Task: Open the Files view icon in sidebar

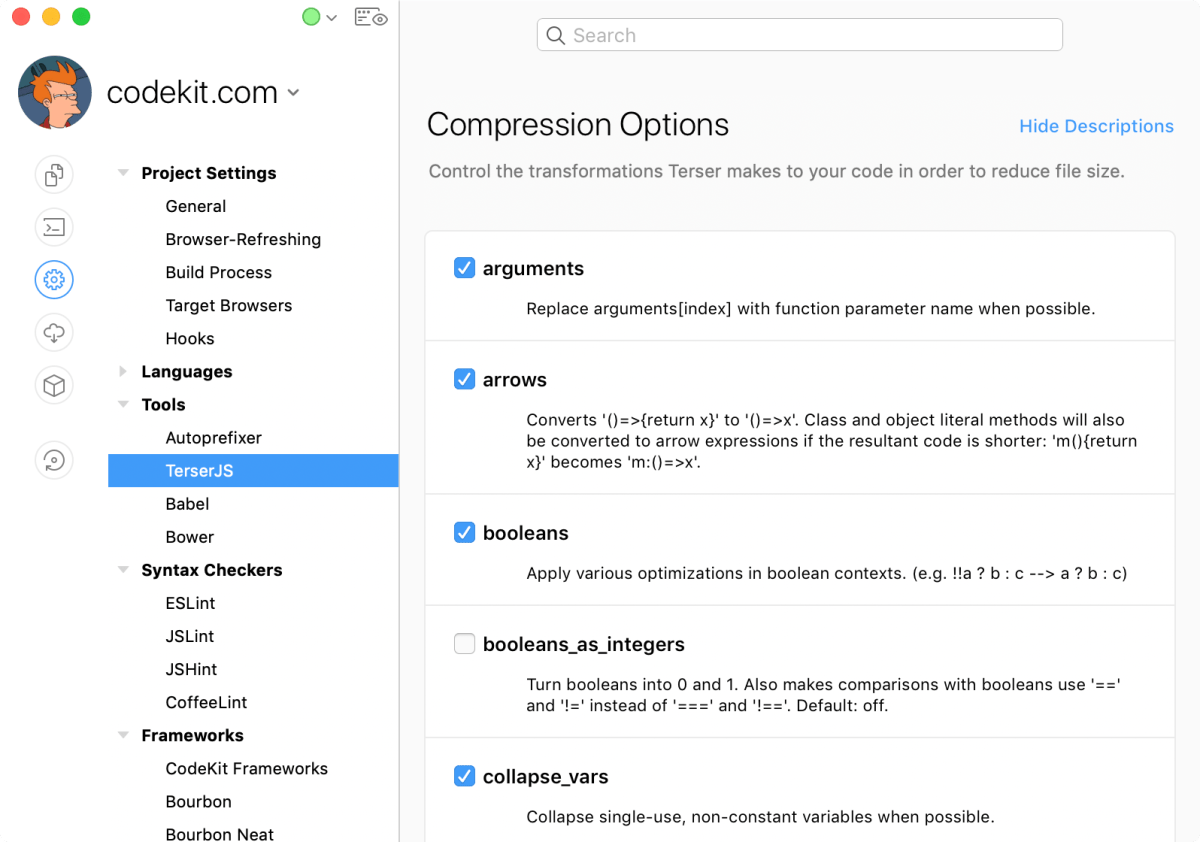Action: [x=54, y=174]
